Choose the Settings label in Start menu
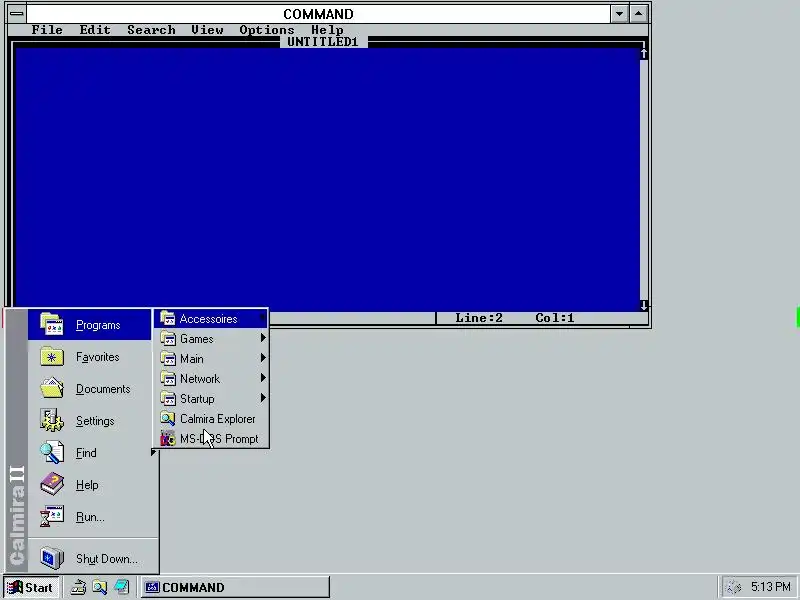800x600 pixels. click(95, 421)
